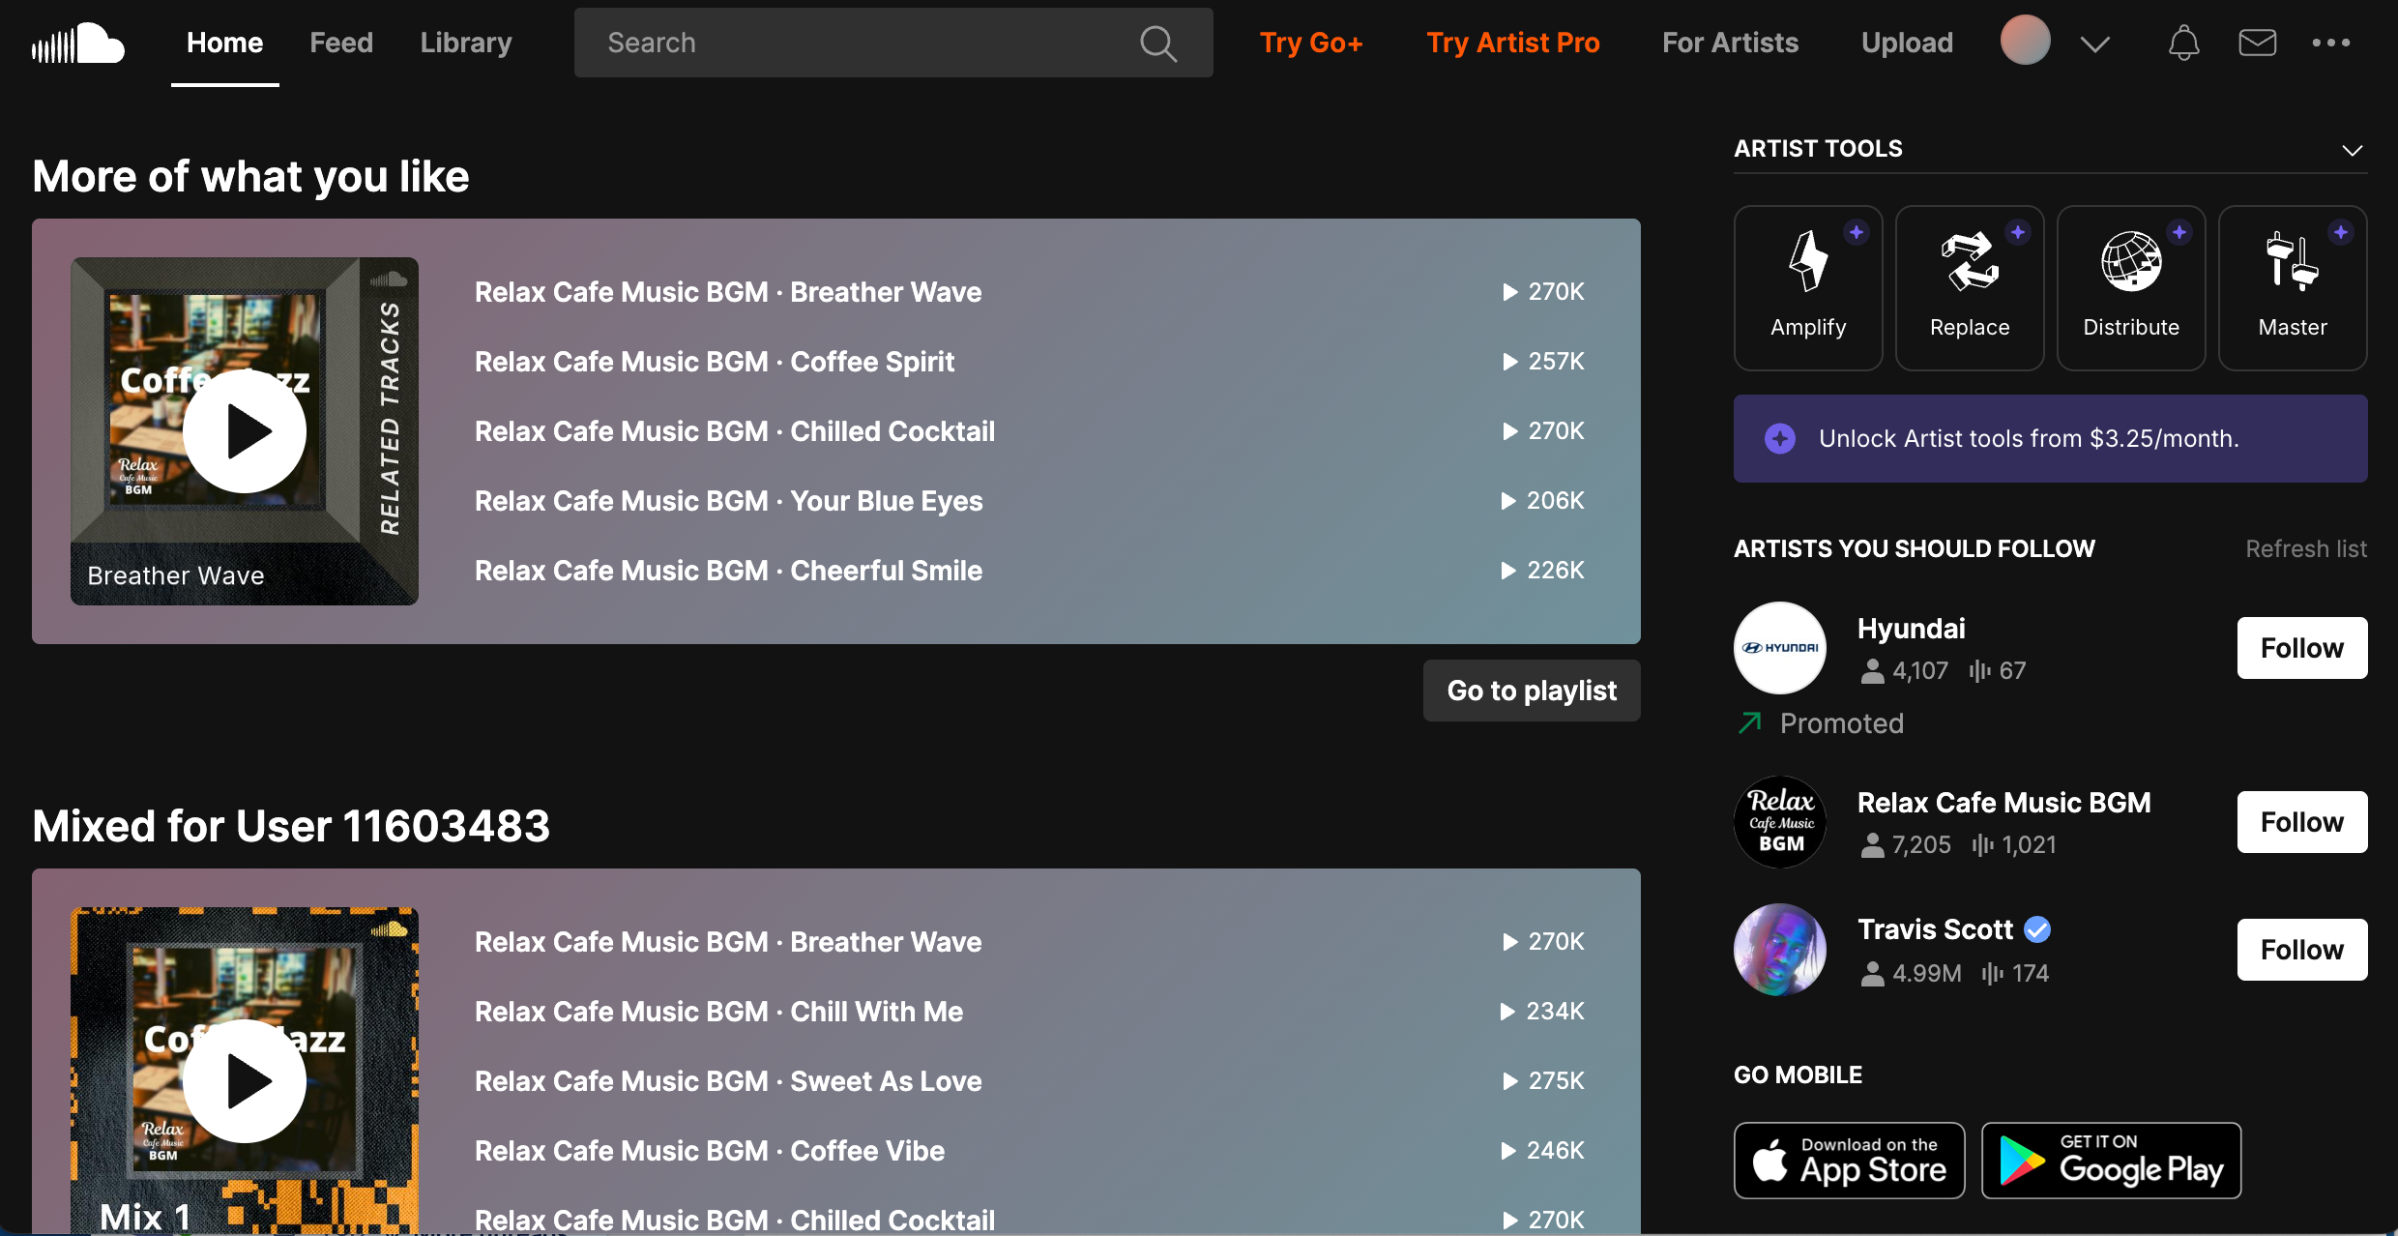Click the SoundCloud logo icon
The width and height of the screenshot is (2398, 1236).
pyautogui.click(x=78, y=43)
